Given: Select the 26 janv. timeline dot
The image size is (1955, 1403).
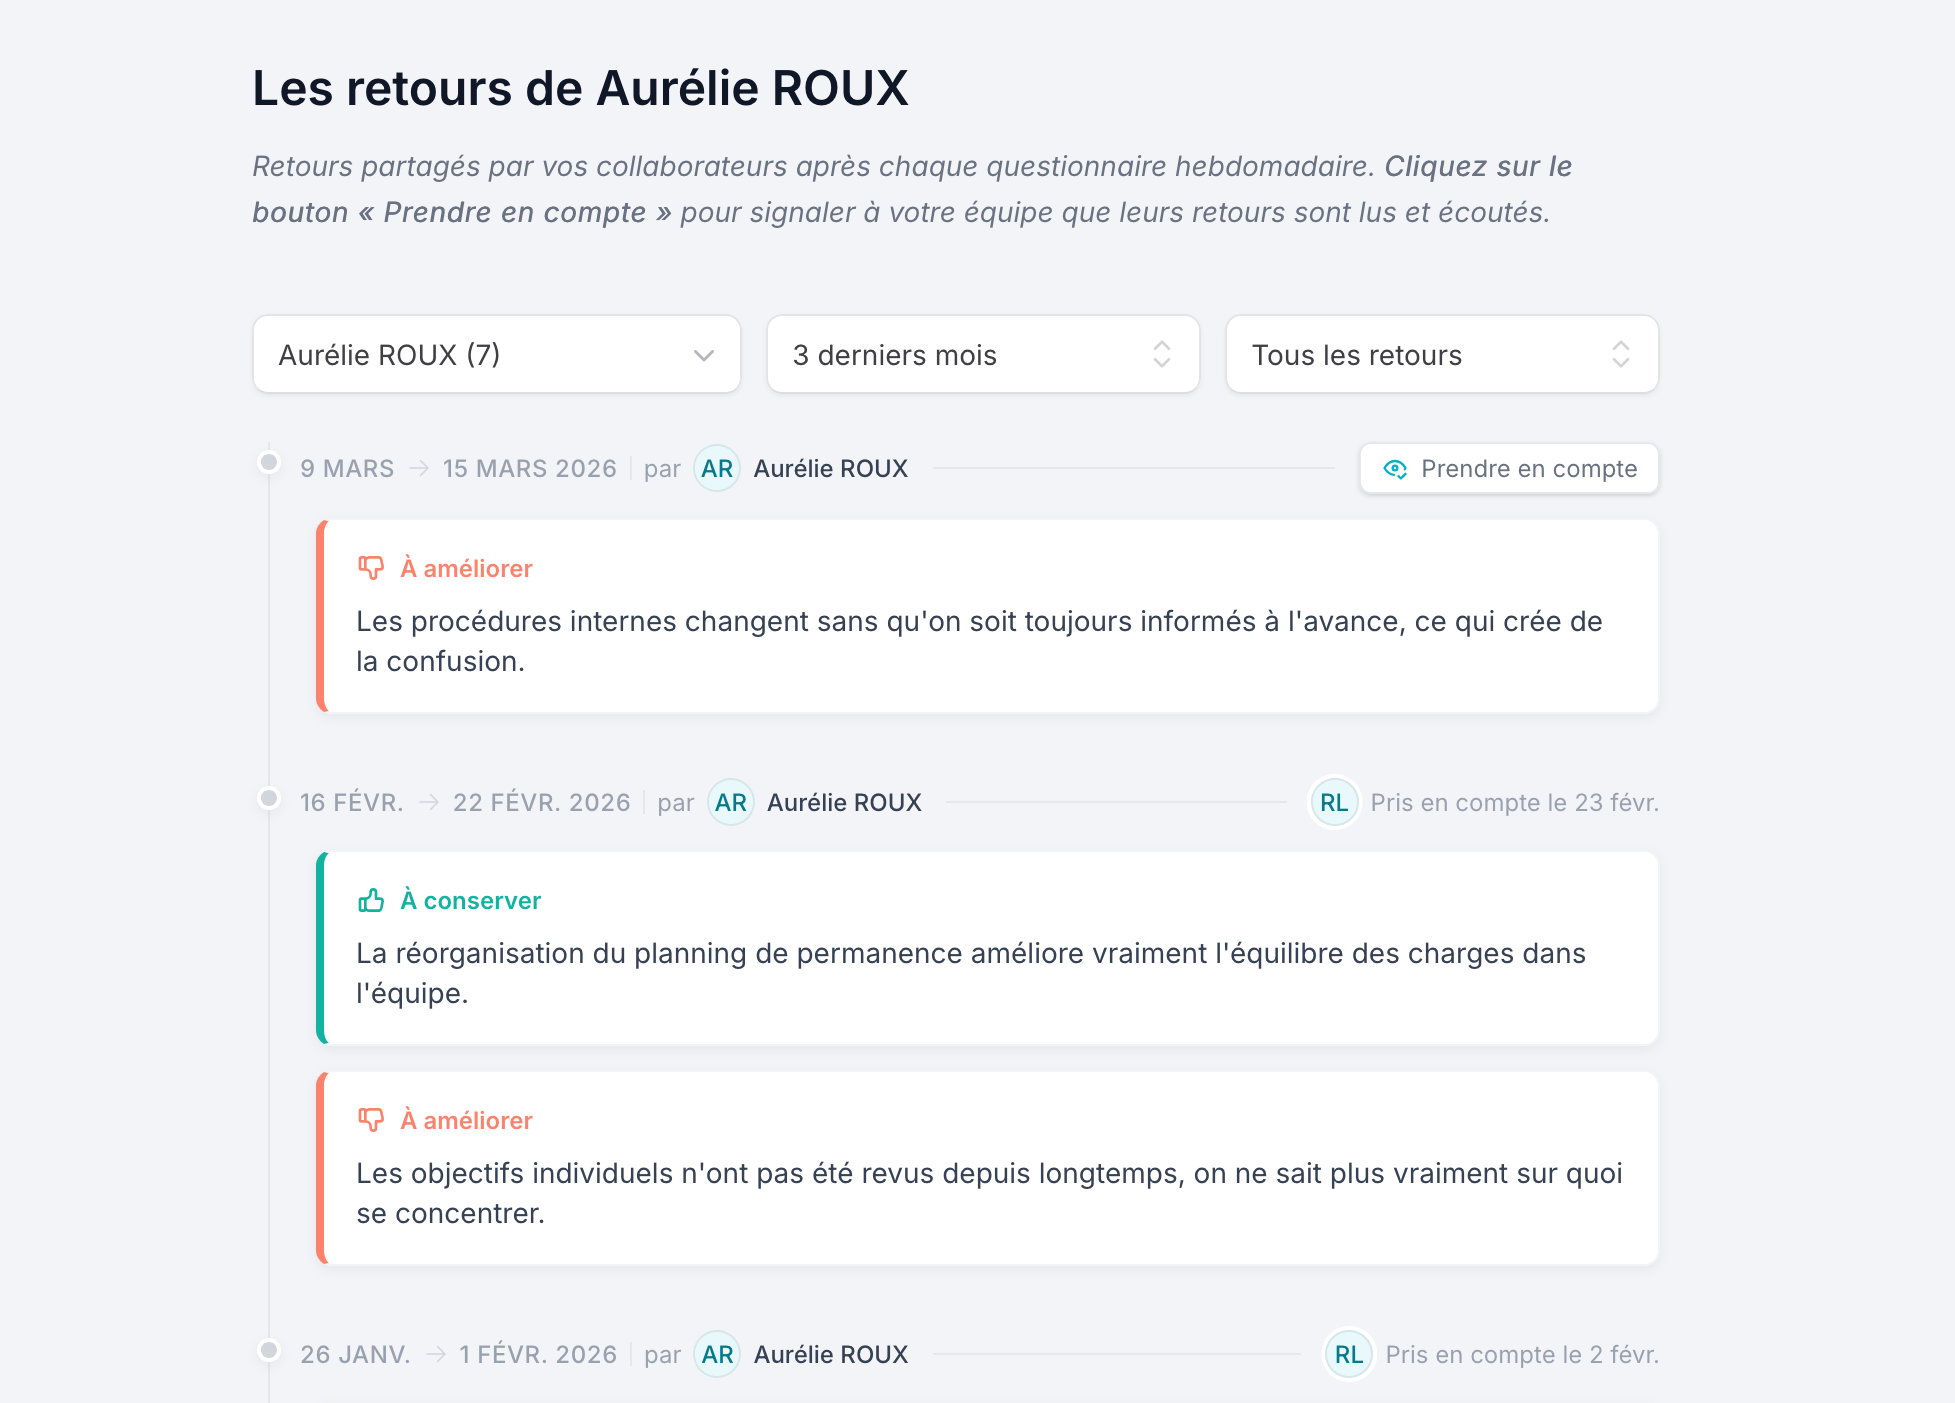Looking at the screenshot, I should pyautogui.click(x=269, y=1350).
